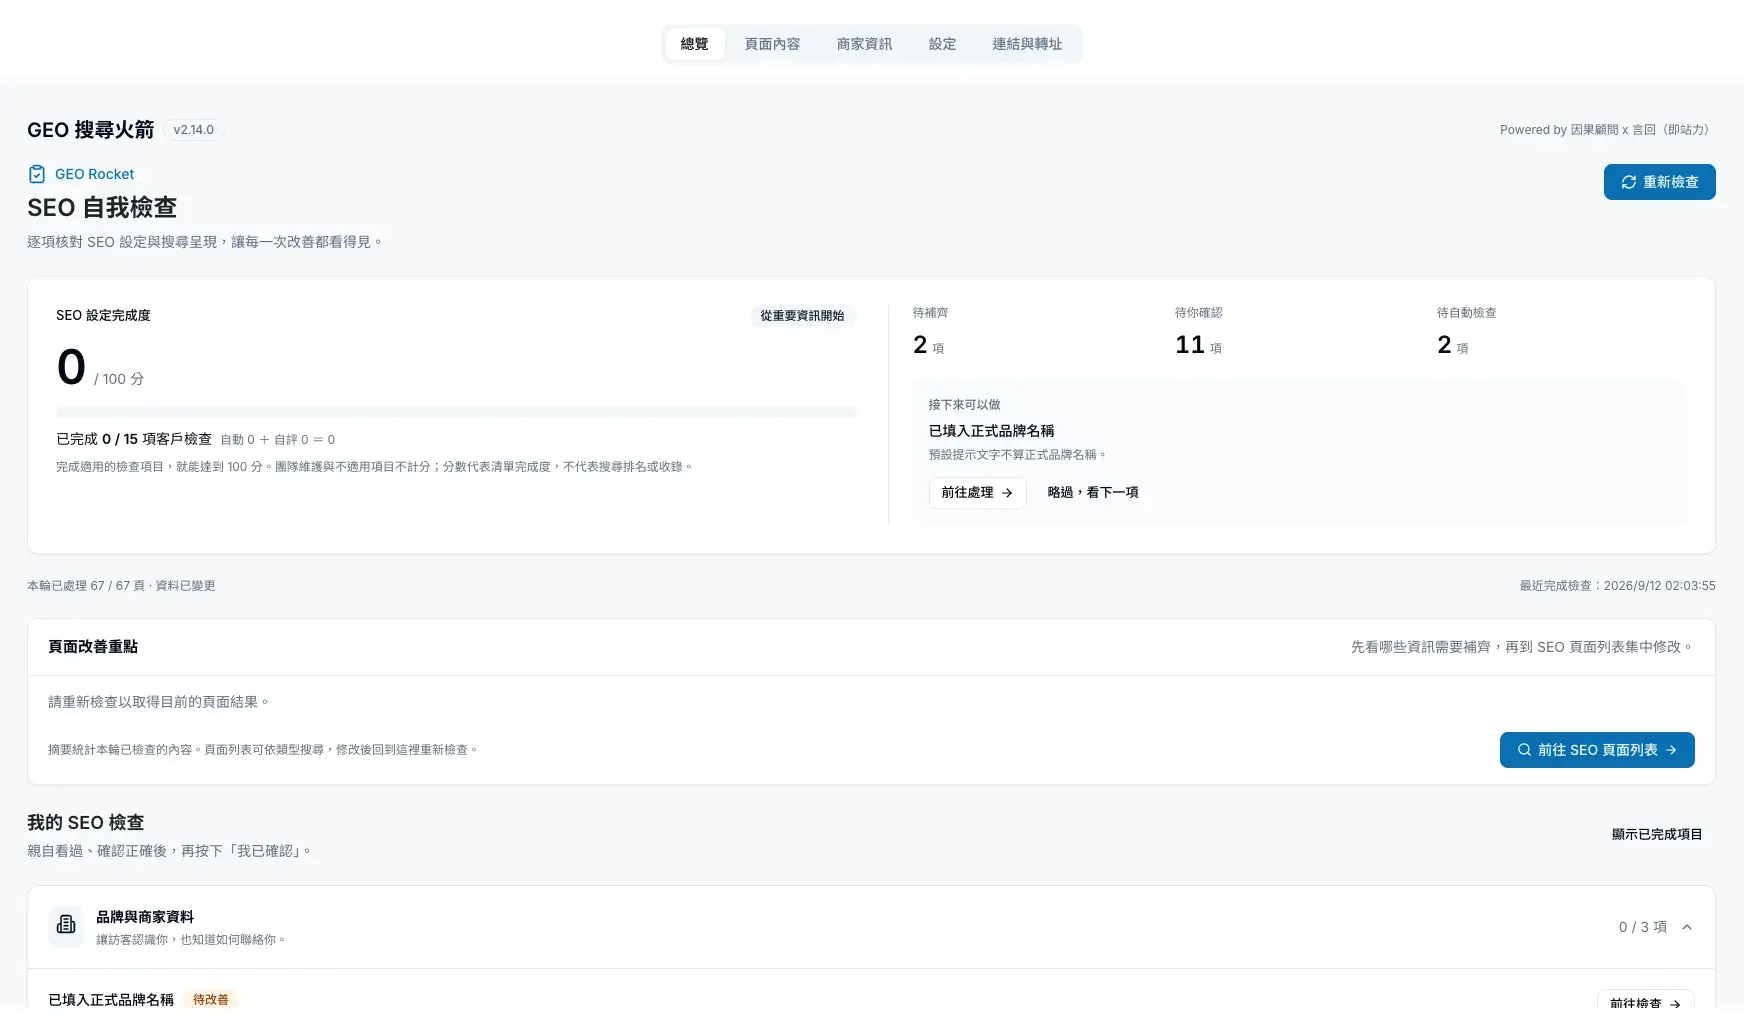Screen dimensions: 1744x1024
Task: Open the 商家資訊 tab
Action: pyautogui.click(x=864, y=44)
